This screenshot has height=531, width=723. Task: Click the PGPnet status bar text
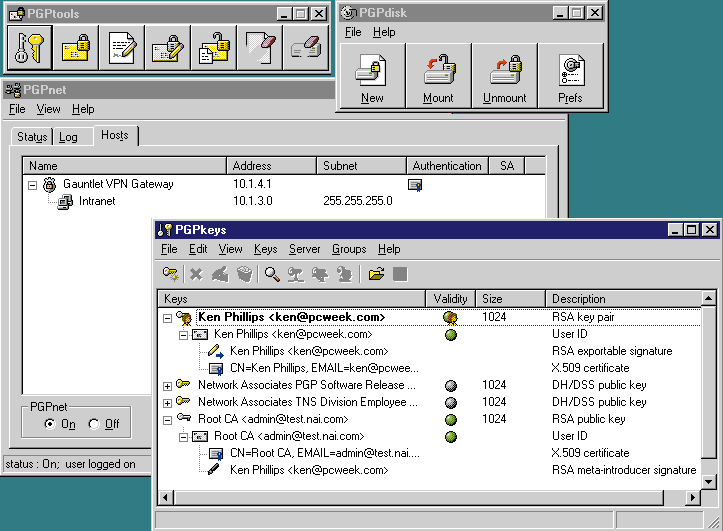pyautogui.click(x=71, y=464)
